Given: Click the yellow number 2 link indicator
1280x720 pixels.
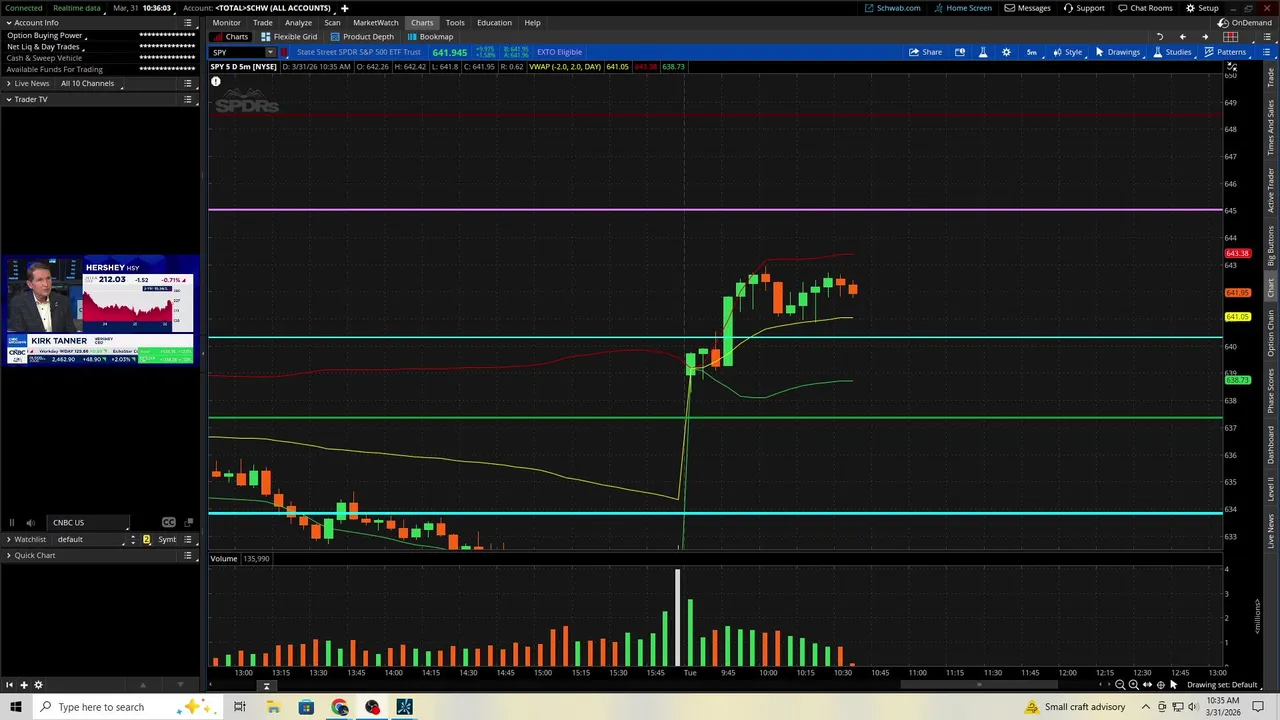Looking at the screenshot, I should (146, 539).
